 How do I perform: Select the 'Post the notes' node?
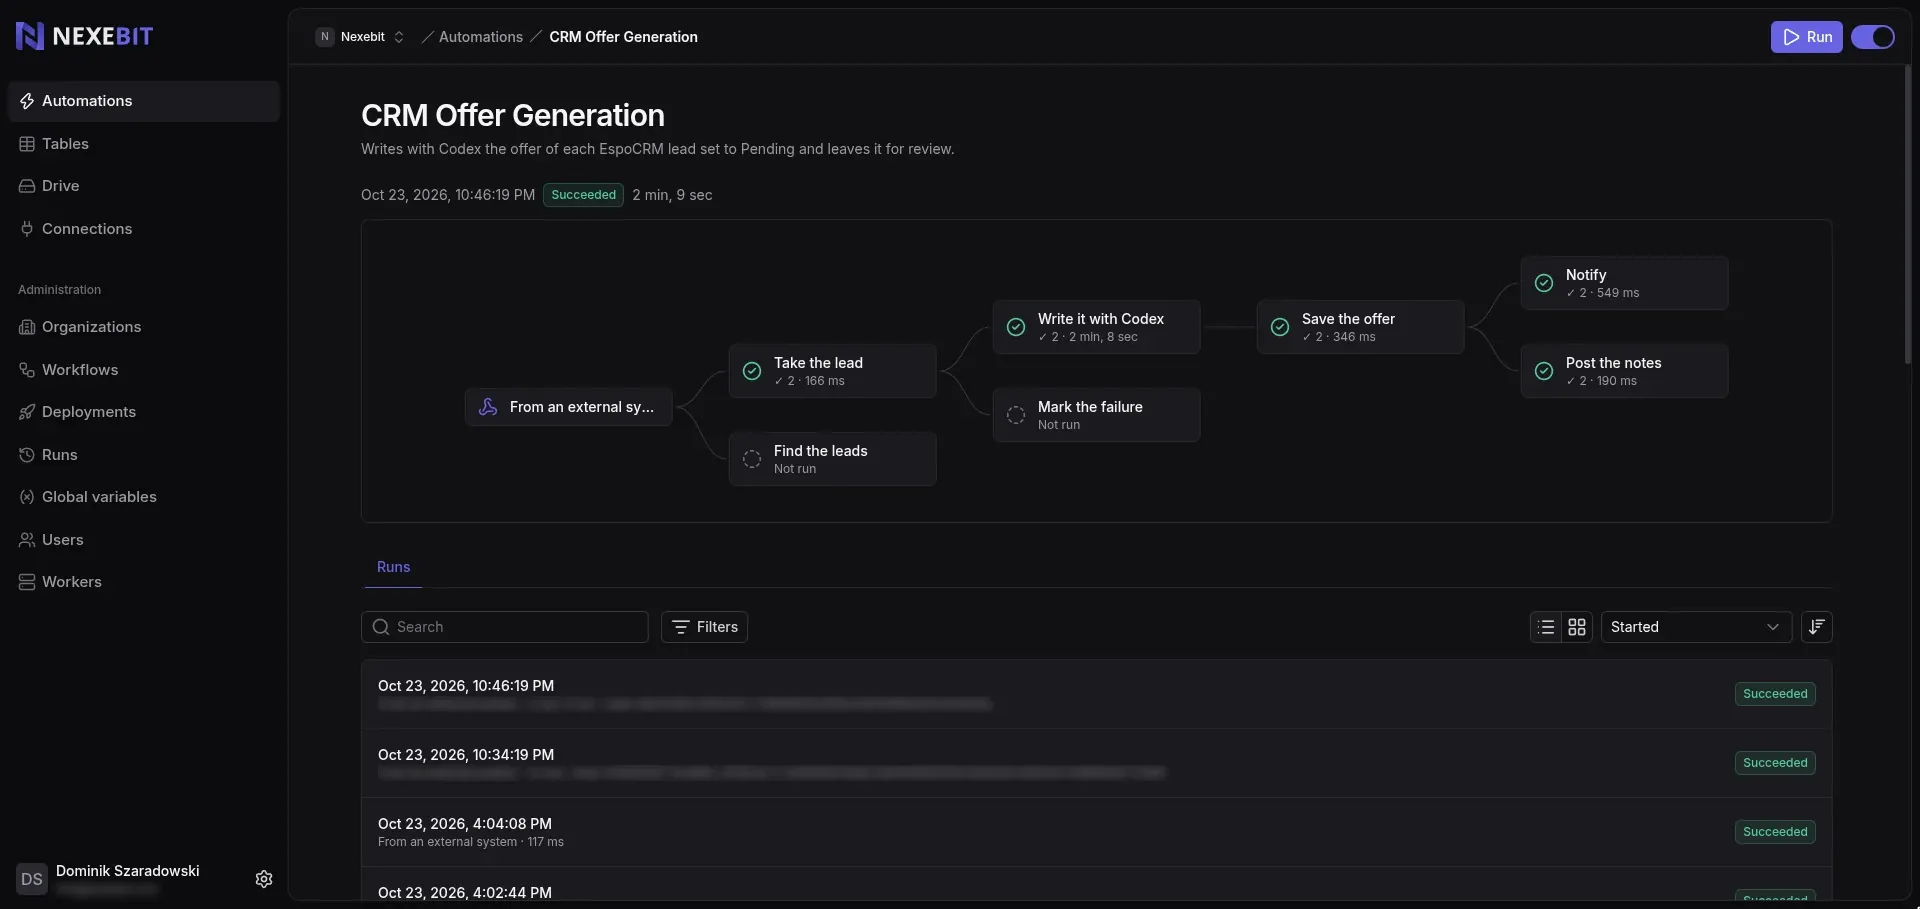tap(1624, 371)
